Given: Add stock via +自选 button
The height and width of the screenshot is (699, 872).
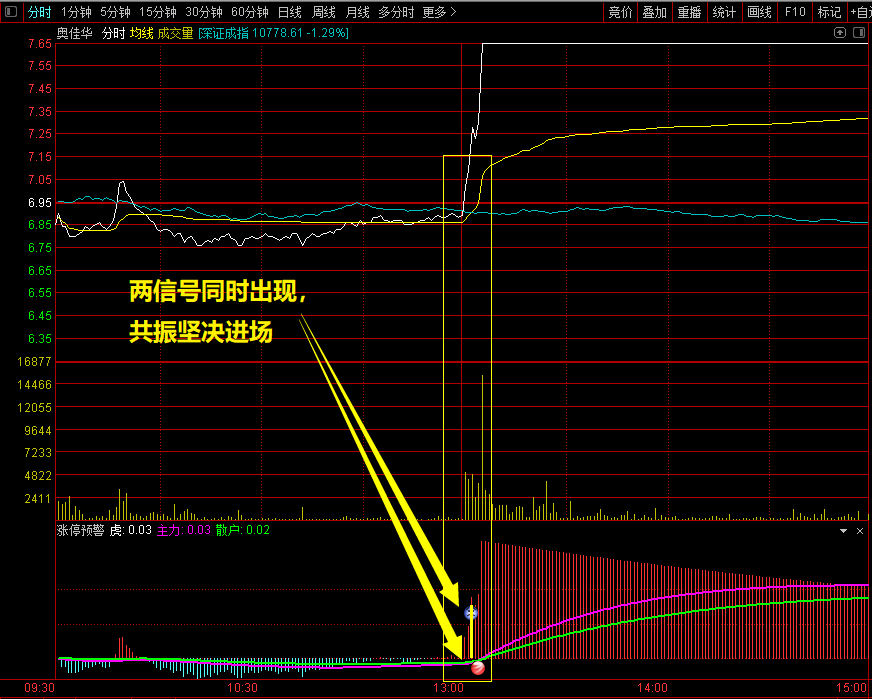Looking at the screenshot, I should pyautogui.click(x=859, y=12).
